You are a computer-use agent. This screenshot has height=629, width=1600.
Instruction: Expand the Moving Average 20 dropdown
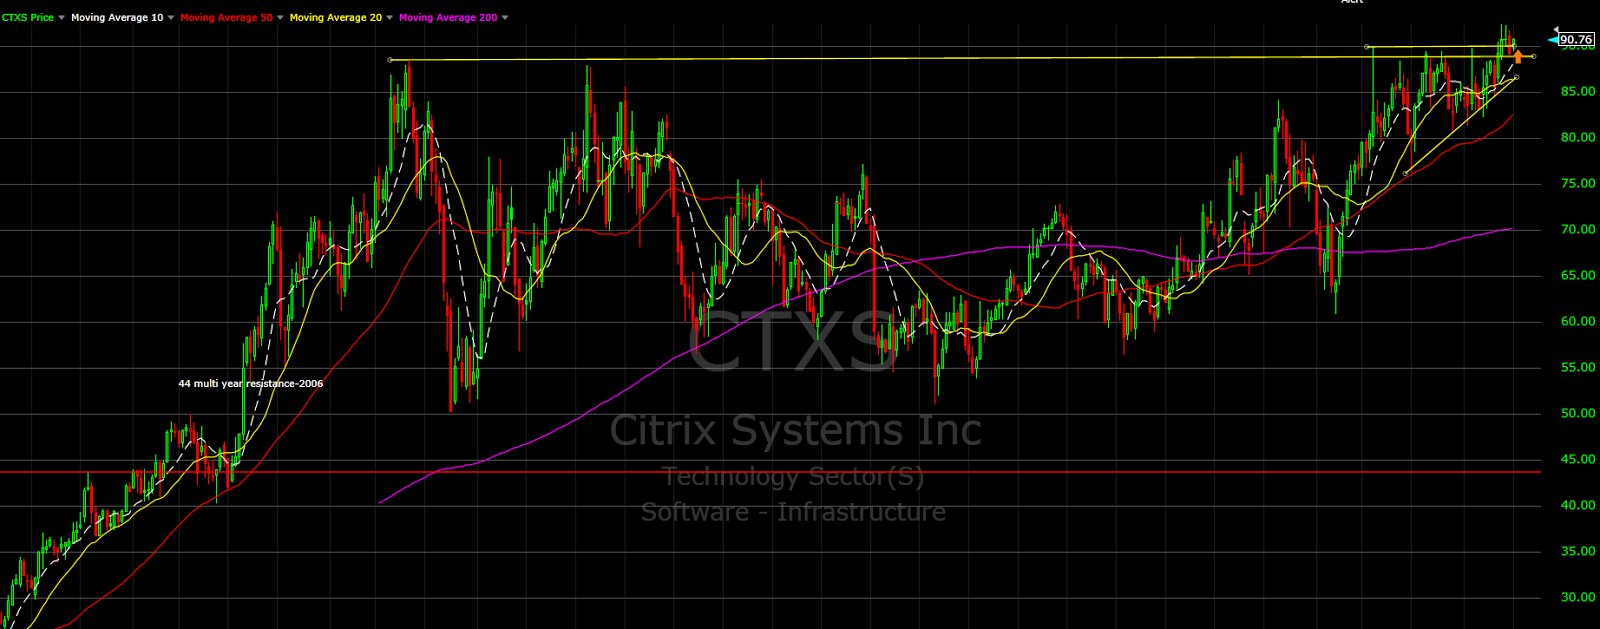coord(389,18)
